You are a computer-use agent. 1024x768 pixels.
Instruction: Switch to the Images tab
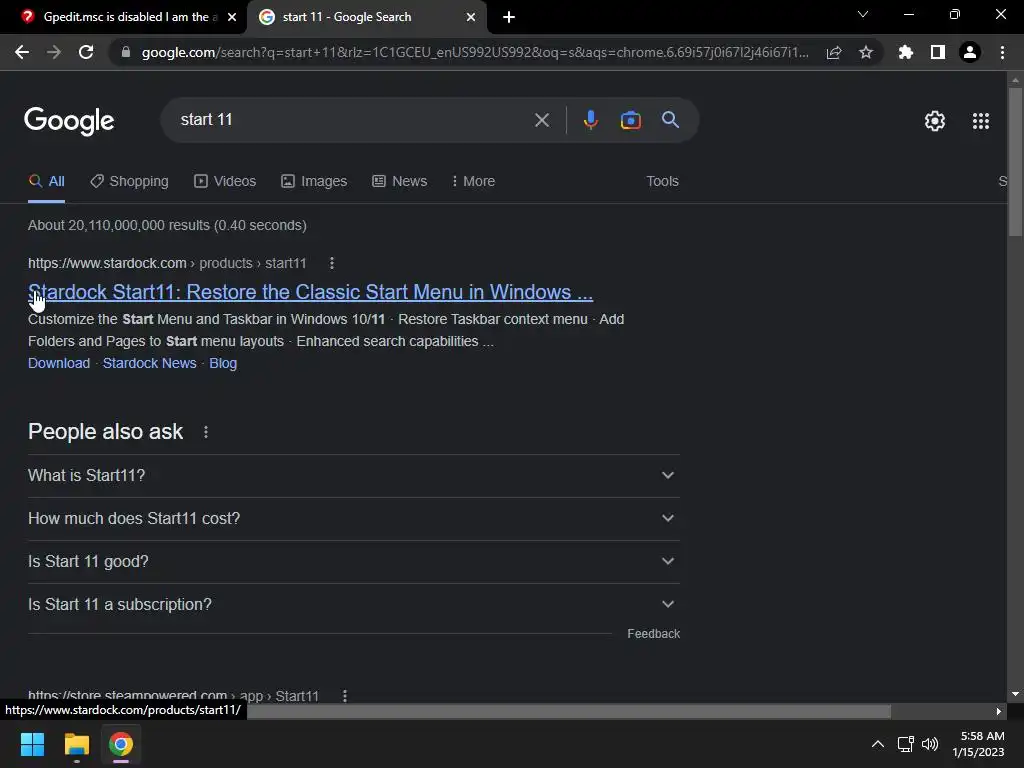[x=314, y=181]
